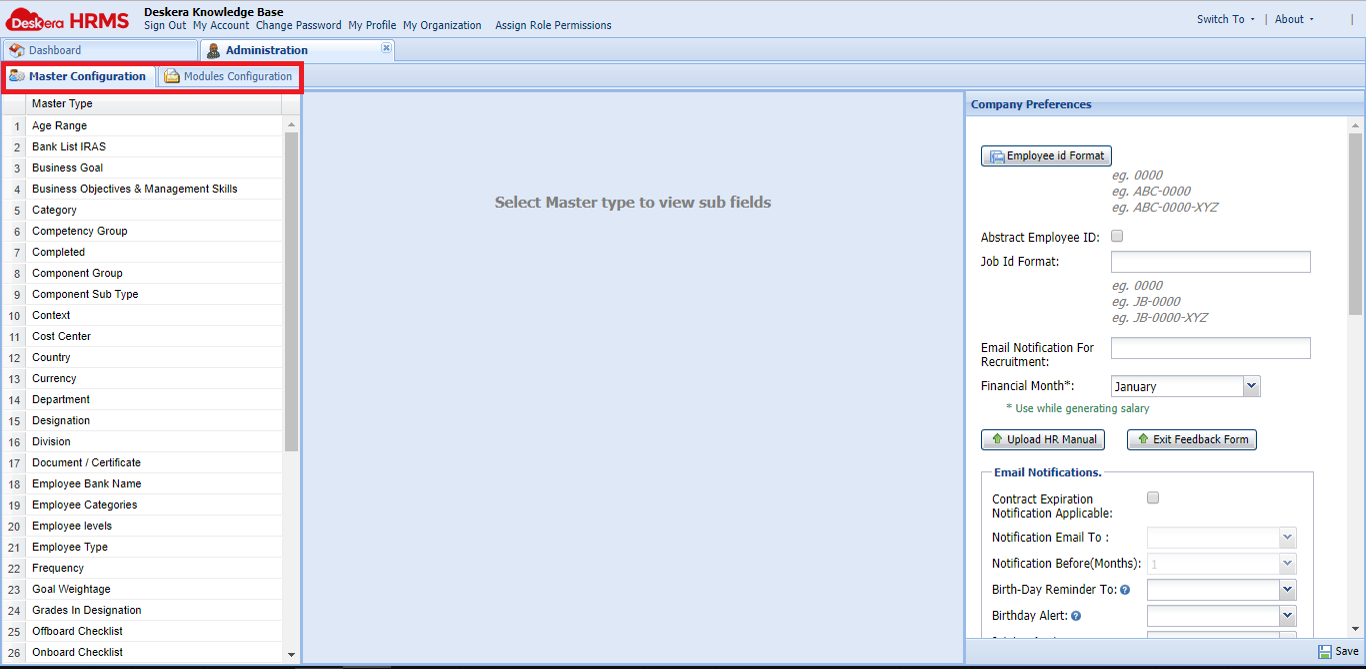Enable Contract Expiration Notification Applicable
Image resolution: width=1366 pixels, height=669 pixels.
1152,497
